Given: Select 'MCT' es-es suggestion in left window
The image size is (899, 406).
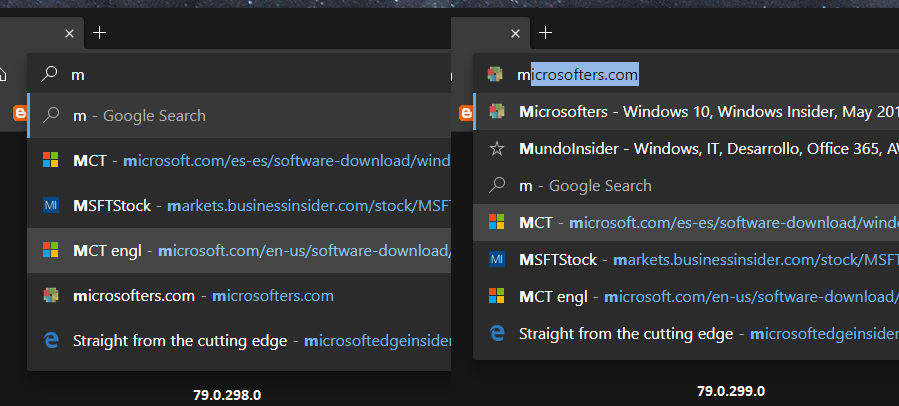Looking at the screenshot, I should click(239, 160).
